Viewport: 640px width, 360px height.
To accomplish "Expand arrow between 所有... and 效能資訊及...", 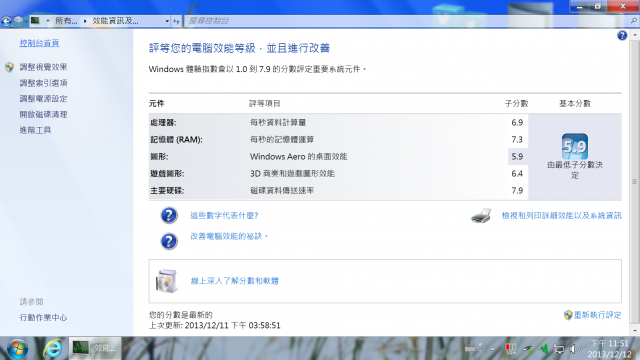I will coord(85,21).
